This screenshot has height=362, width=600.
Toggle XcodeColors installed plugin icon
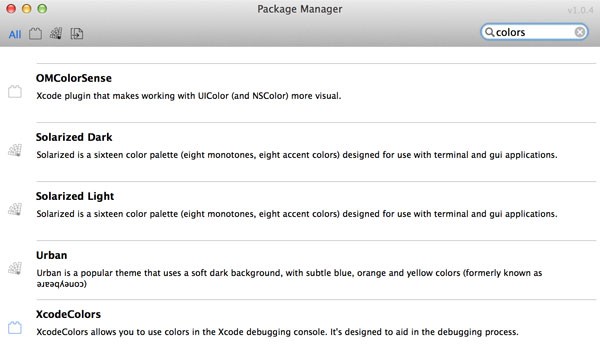15,328
